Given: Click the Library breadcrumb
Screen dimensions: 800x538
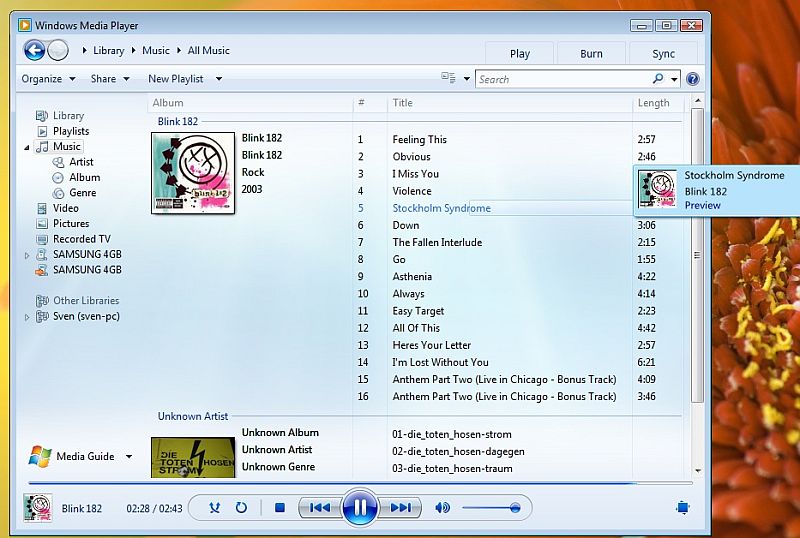Looking at the screenshot, I should tap(108, 51).
